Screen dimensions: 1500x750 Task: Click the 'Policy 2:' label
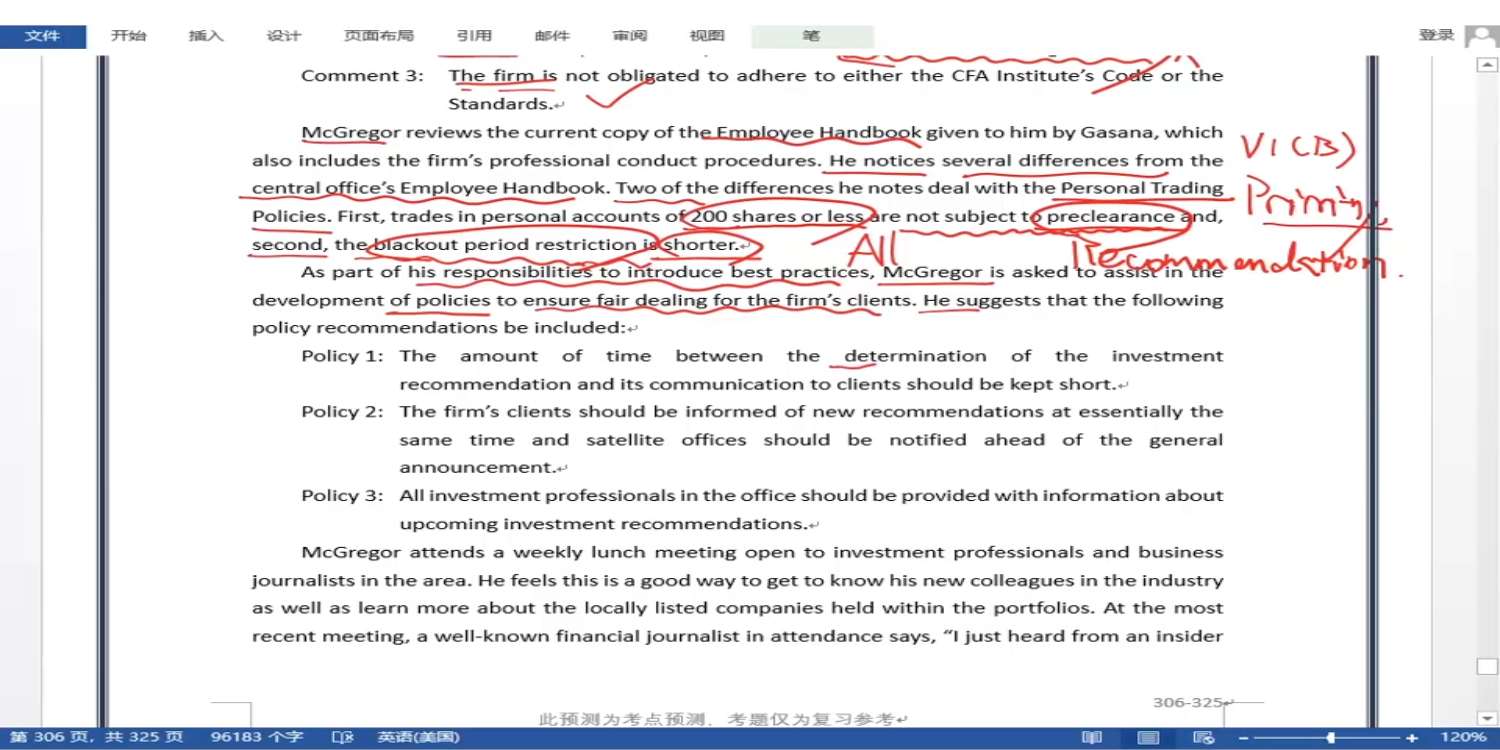click(342, 412)
